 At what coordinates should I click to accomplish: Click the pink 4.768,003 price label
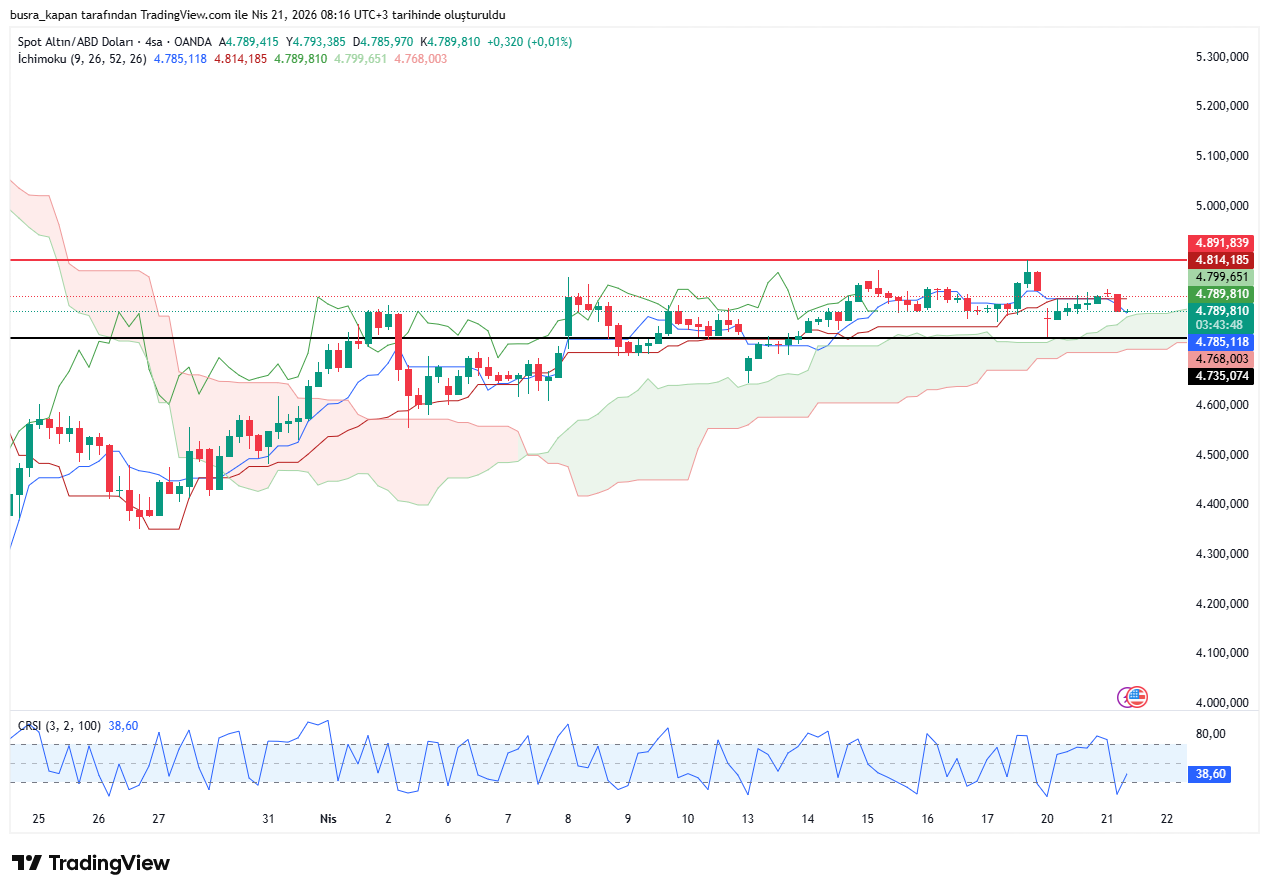pos(1220,359)
